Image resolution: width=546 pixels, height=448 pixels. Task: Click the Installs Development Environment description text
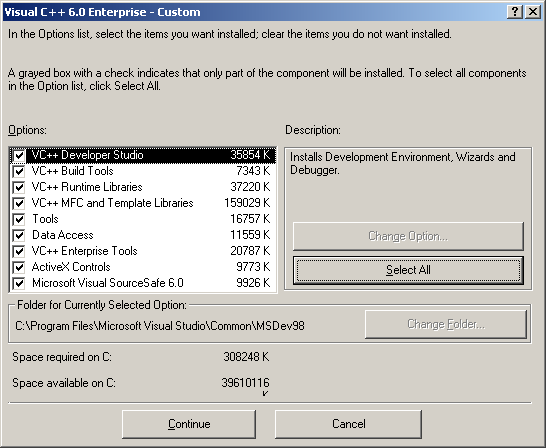coord(403,163)
